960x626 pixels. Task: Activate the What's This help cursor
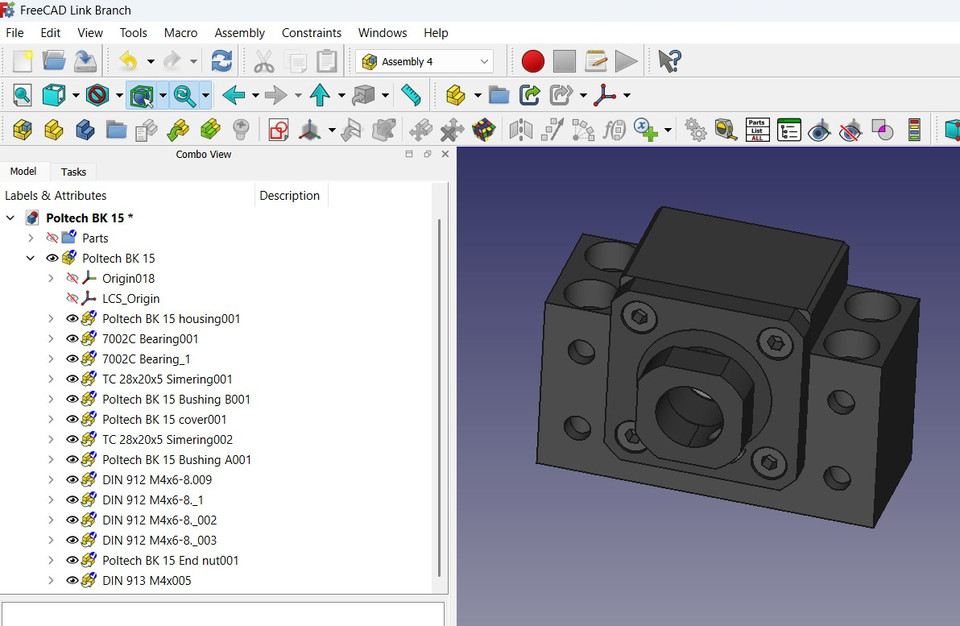click(668, 61)
